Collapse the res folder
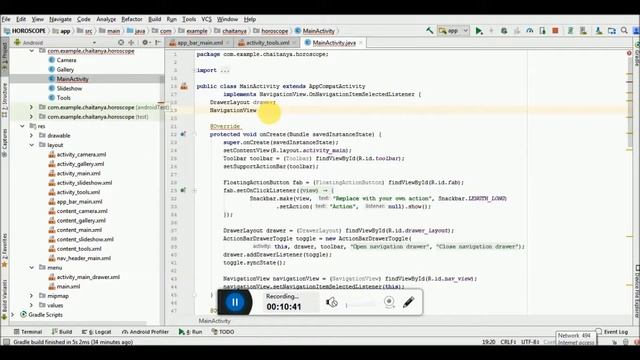This screenshot has width=640, height=360. 22,126
